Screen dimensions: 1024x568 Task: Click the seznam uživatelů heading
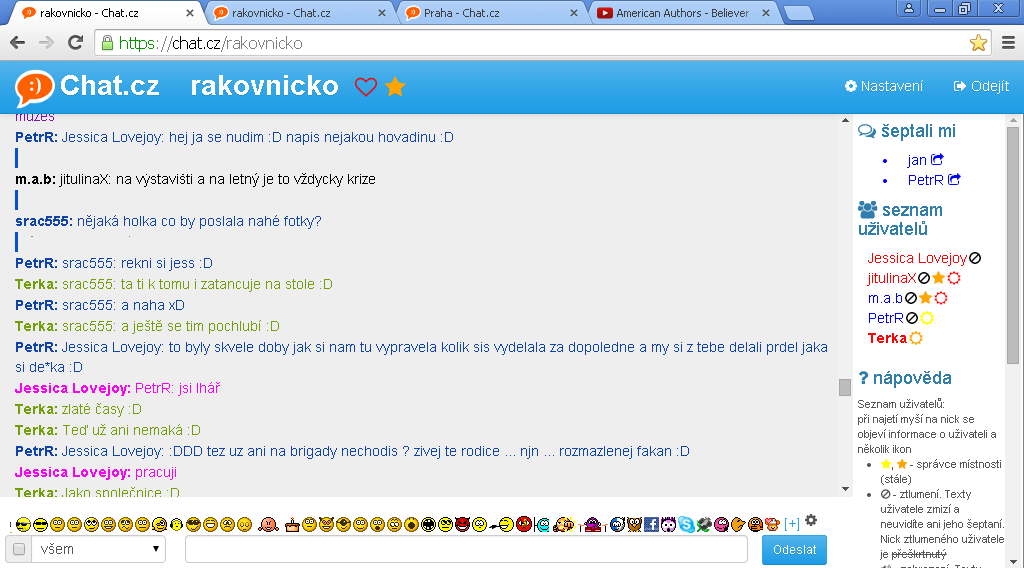tap(901, 219)
